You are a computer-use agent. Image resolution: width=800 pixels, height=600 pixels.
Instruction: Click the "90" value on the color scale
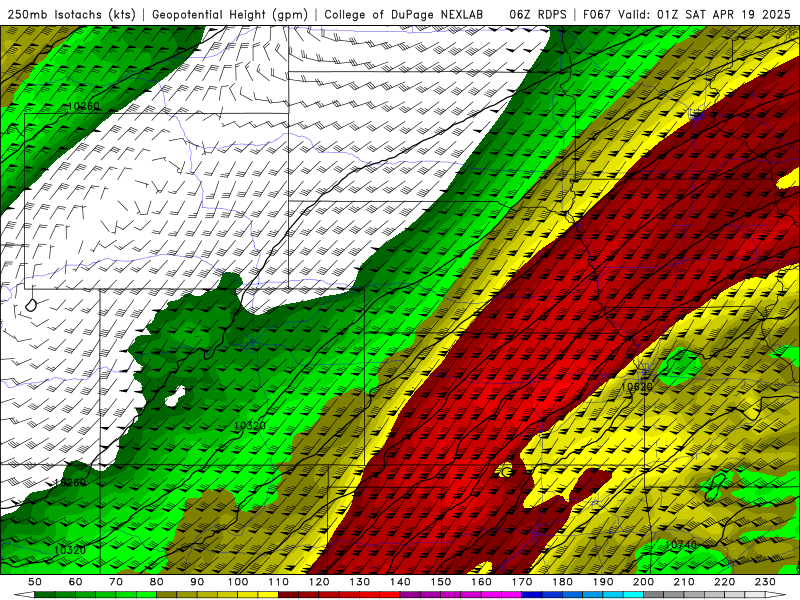[197, 582]
